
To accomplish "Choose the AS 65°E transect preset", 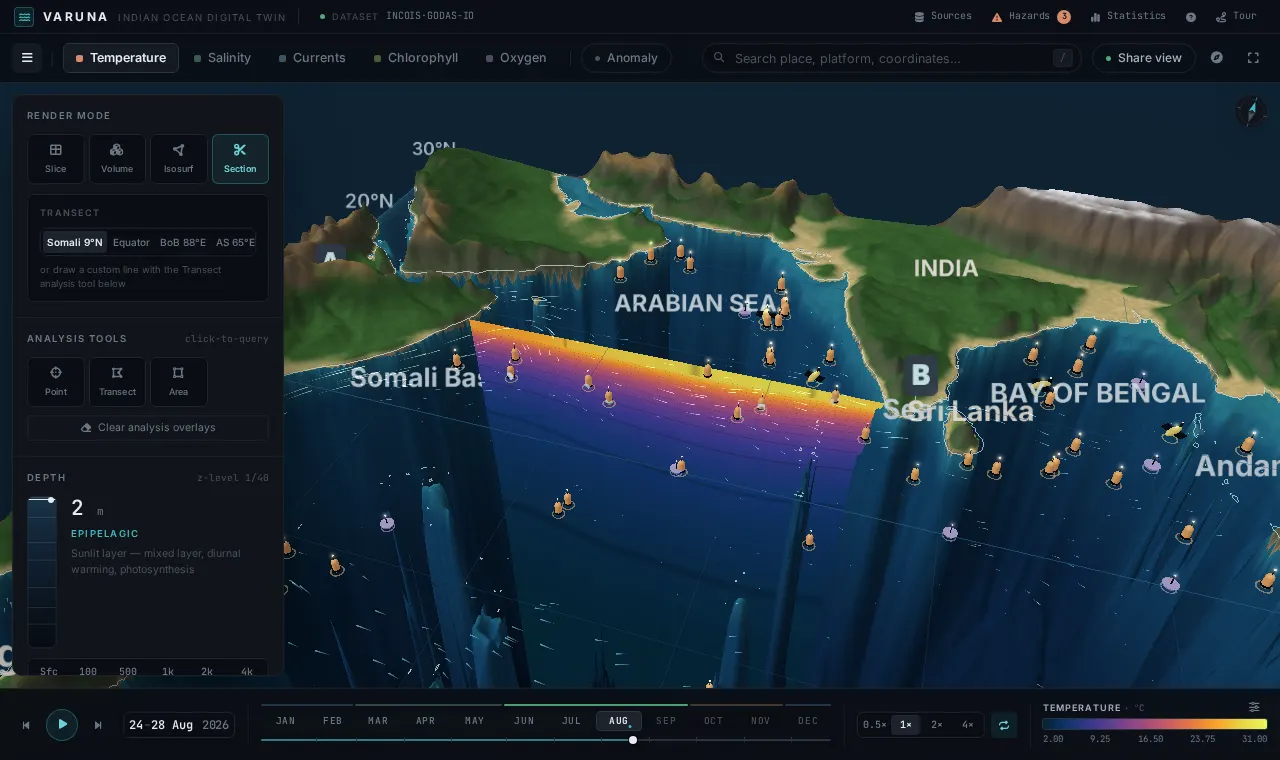I will pos(235,242).
